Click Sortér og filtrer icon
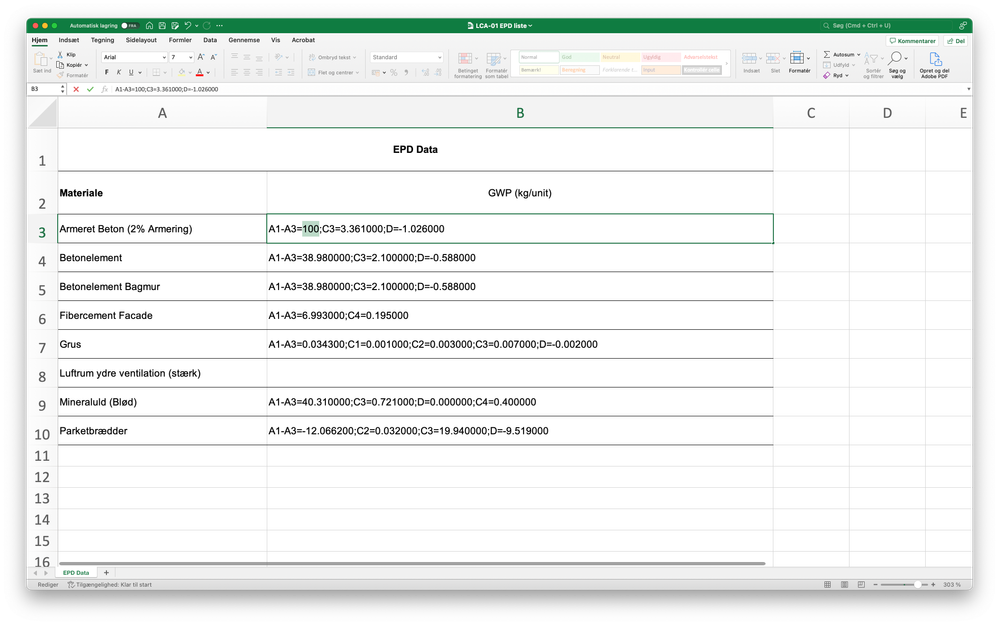999x625 pixels. coord(870,59)
